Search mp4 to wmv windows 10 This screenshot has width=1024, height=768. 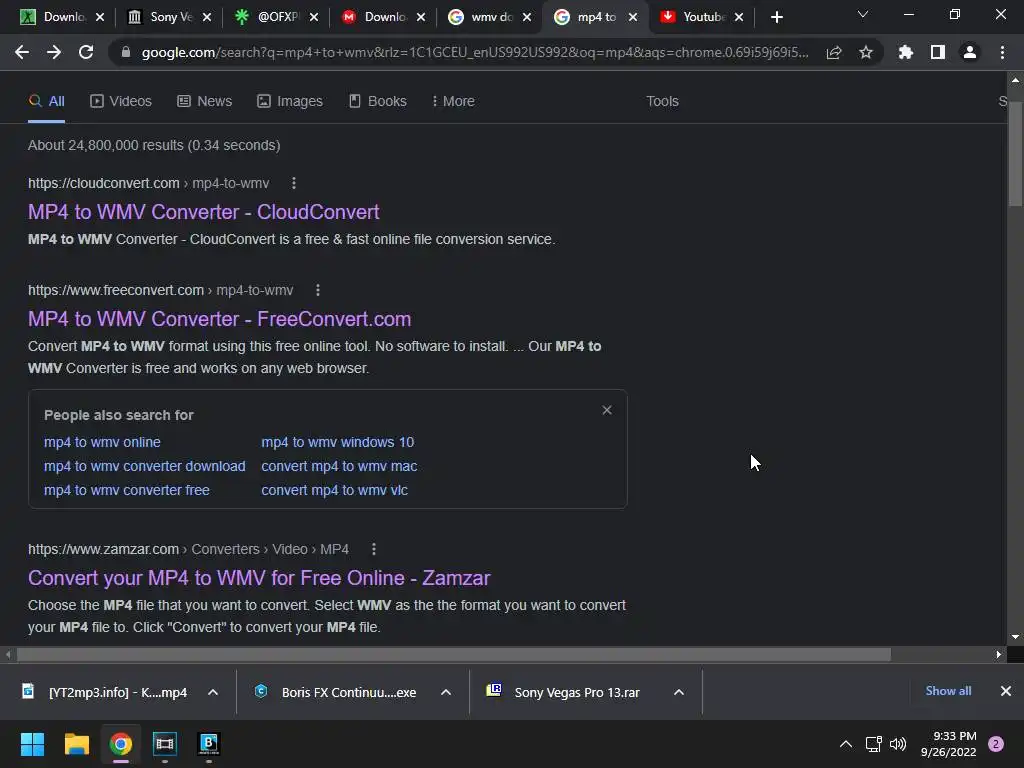pos(338,442)
